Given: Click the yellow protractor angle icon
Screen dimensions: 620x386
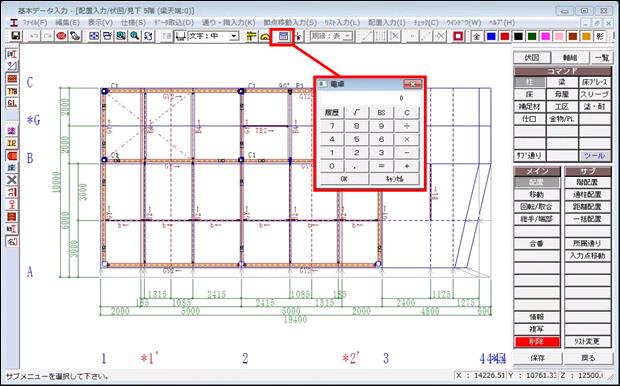Looking at the screenshot, I should click(x=265, y=36).
